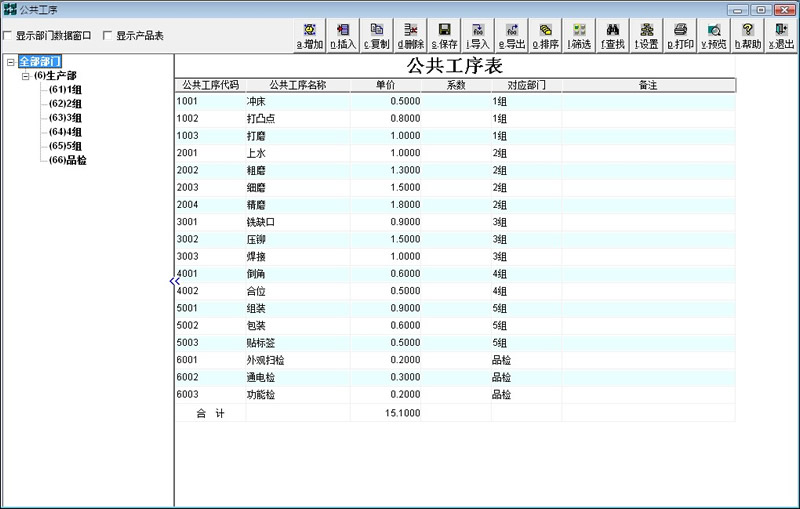
Task: Open the 导出 (Export) tool
Action: click(512, 36)
